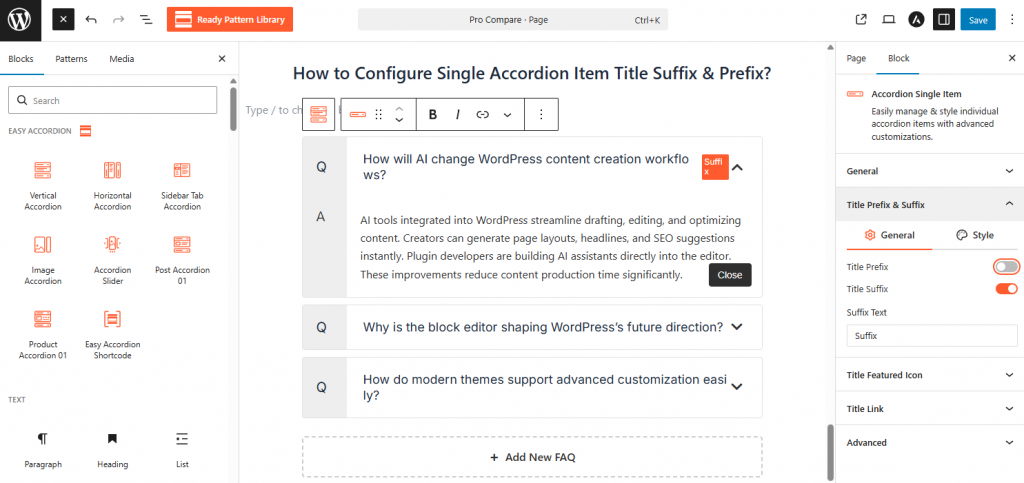Switch to the Patterns tab
This screenshot has height=483, width=1024.
click(71, 59)
